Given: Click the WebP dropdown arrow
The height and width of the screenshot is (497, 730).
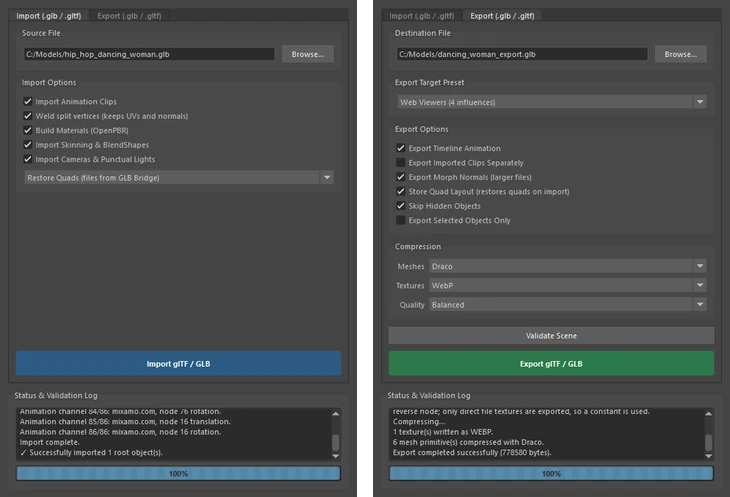Looking at the screenshot, I should [x=700, y=285].
